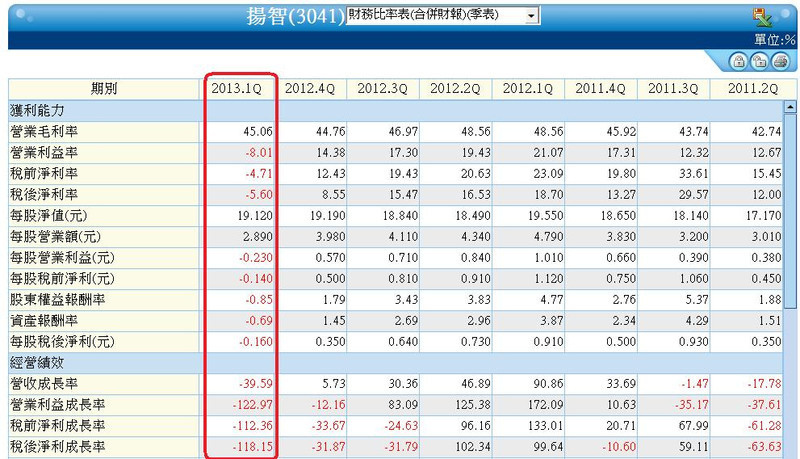Screen dimensions: 800x459
Task: Click the 期別 header cell
Action: 104,89
